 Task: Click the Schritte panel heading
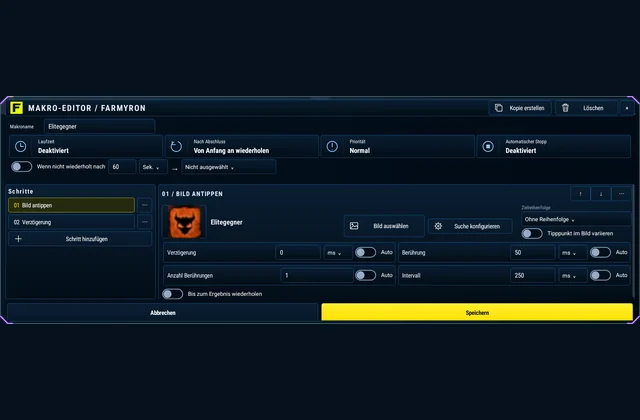tap(21, 191)
